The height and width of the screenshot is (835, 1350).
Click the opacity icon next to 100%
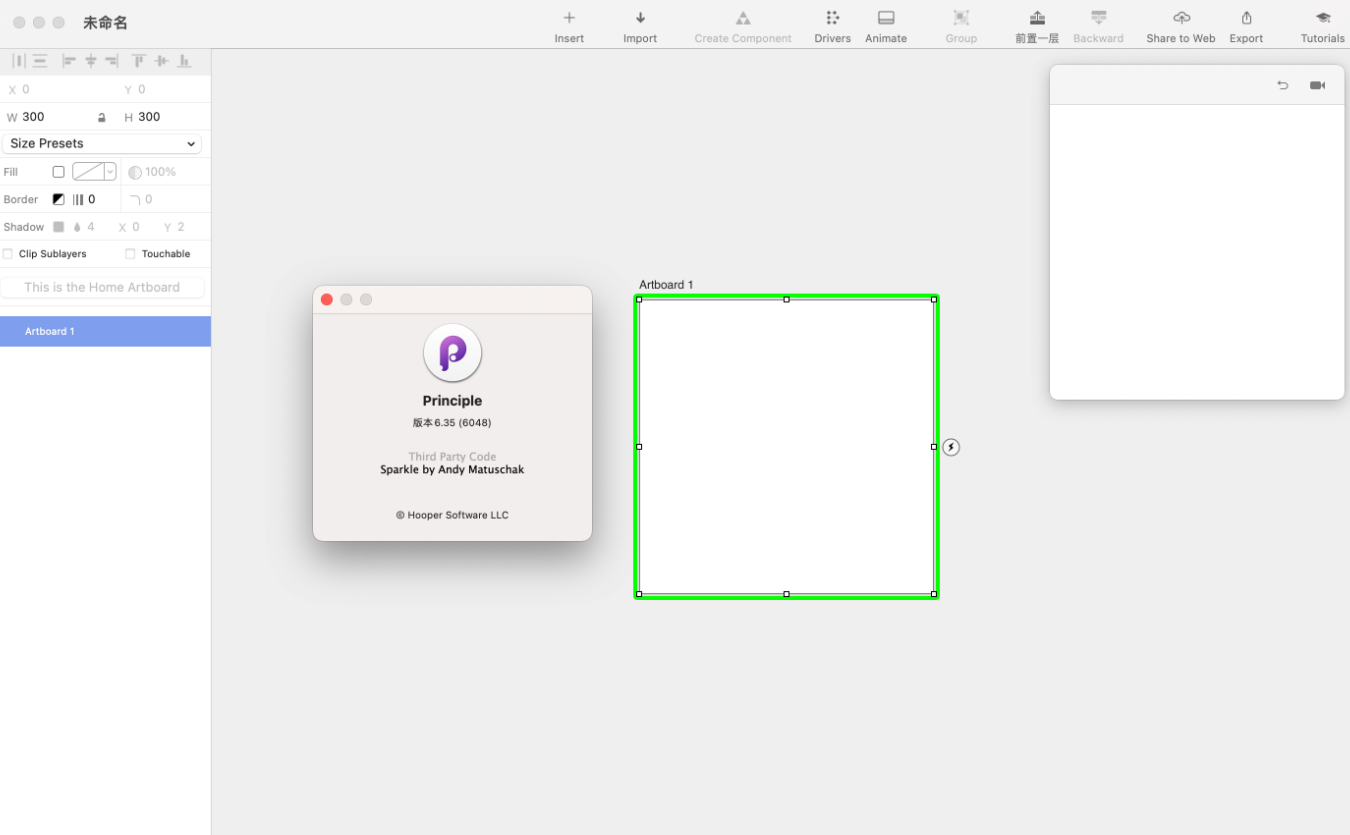coord(135,172)
